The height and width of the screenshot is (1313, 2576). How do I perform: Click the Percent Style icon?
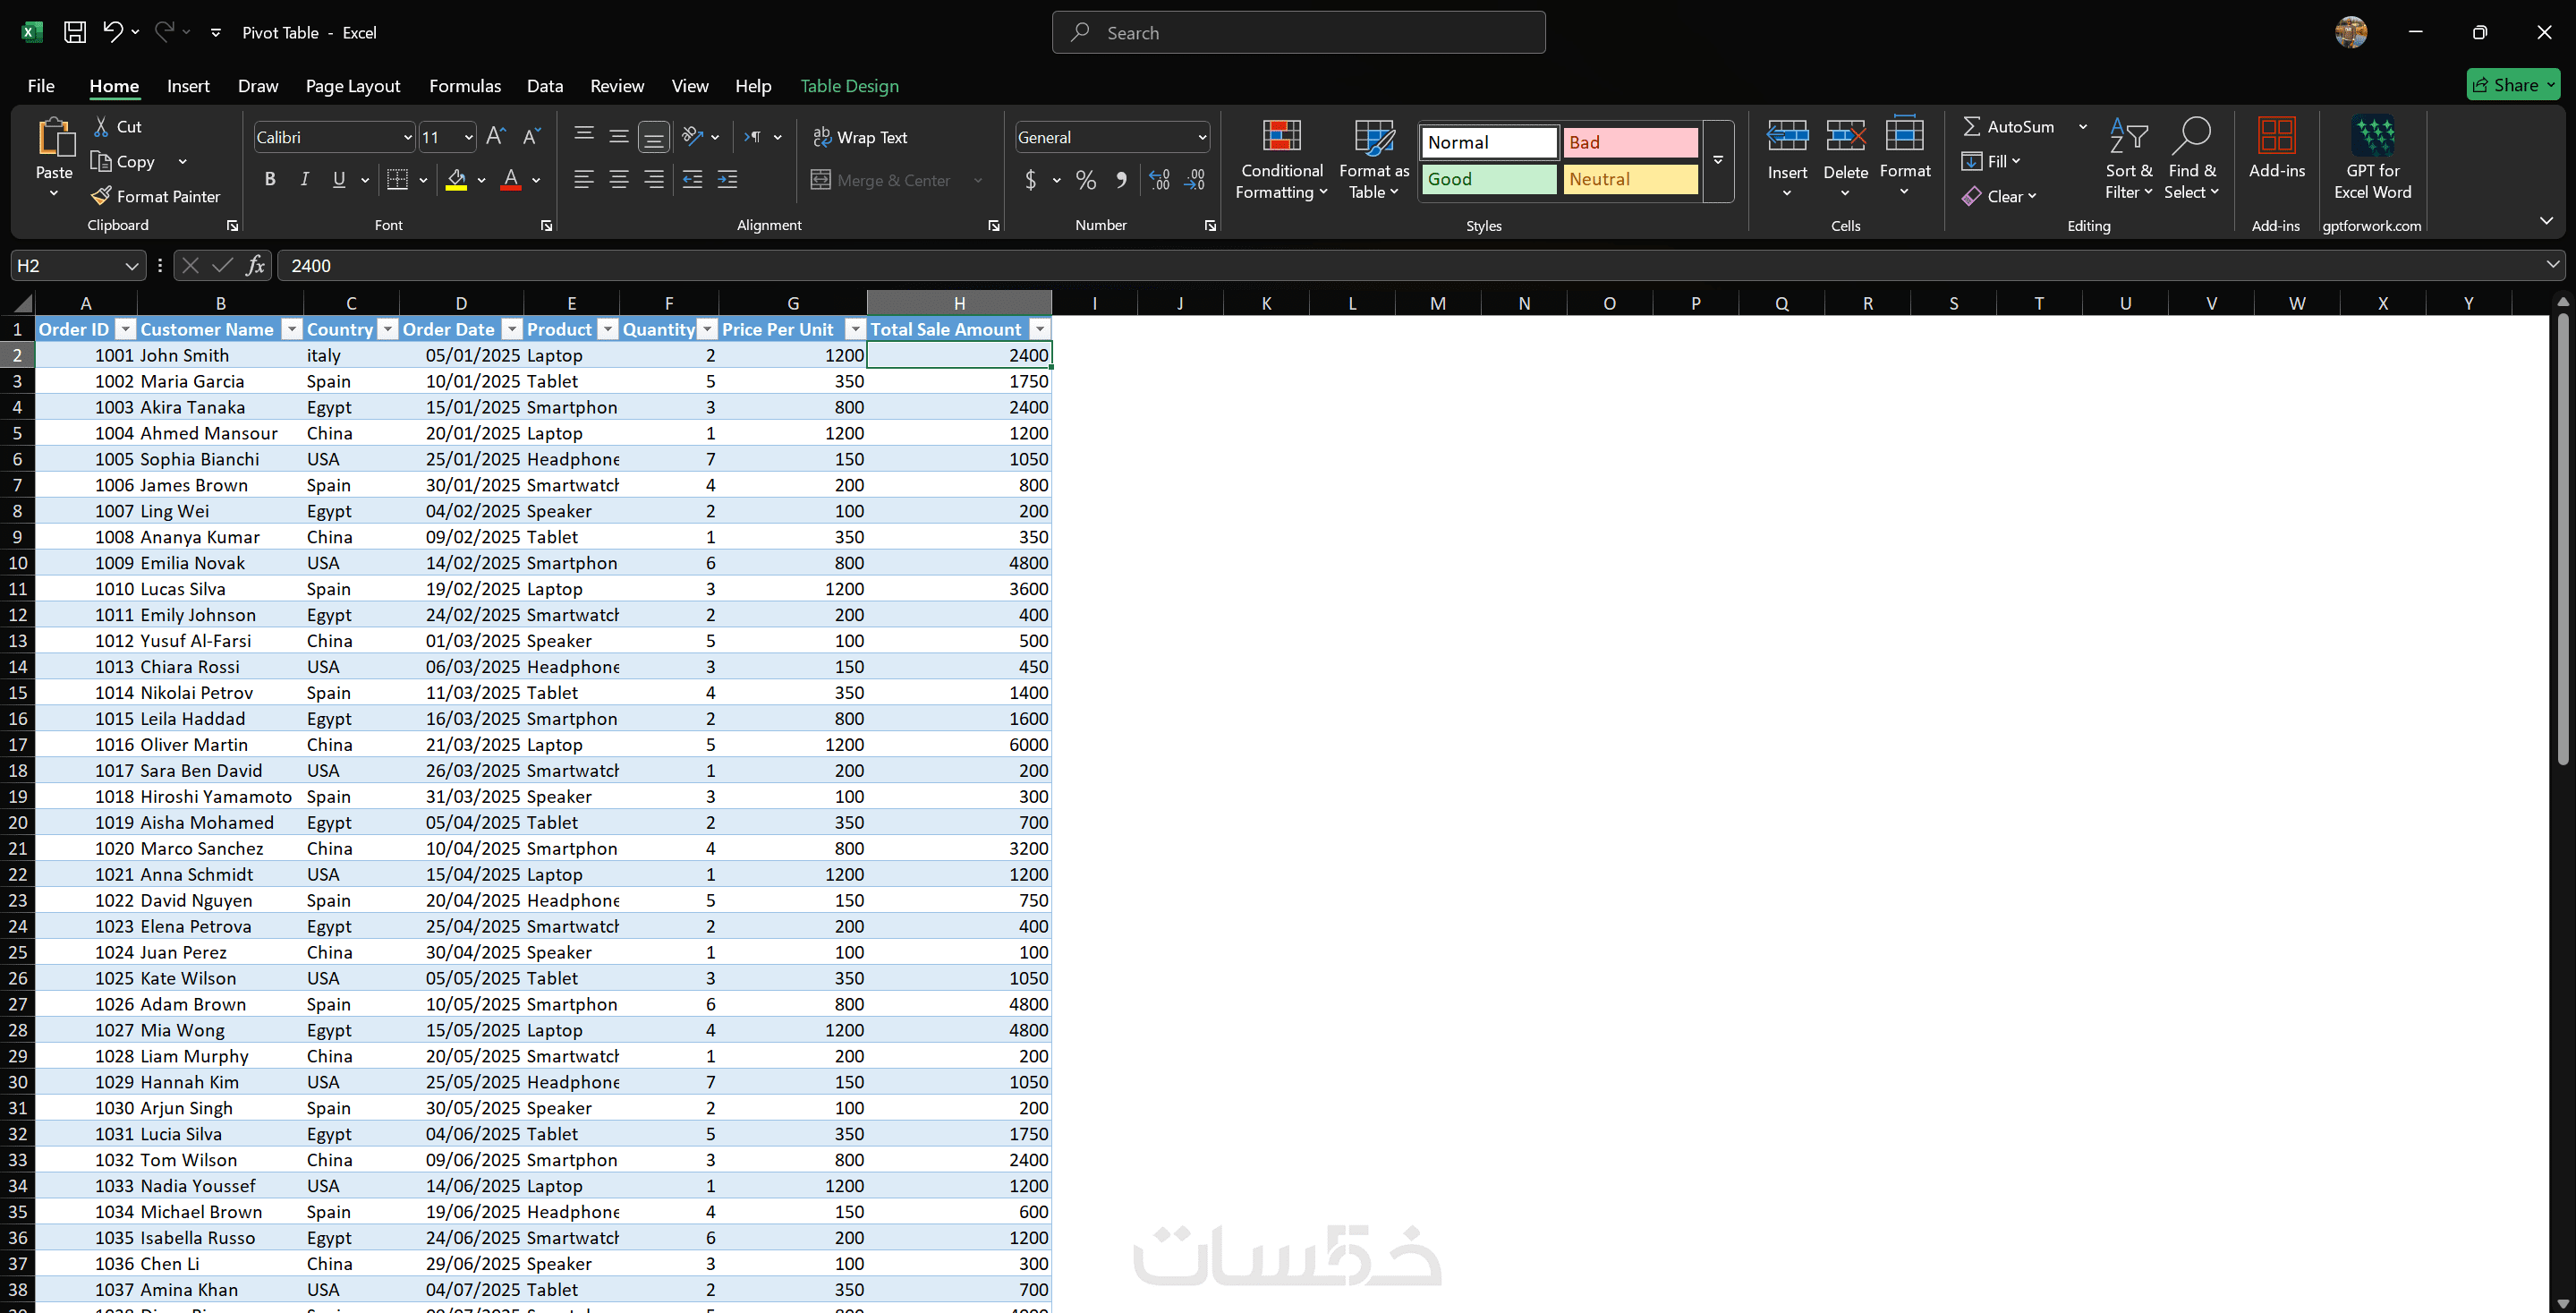click(x=1086, y=180)
